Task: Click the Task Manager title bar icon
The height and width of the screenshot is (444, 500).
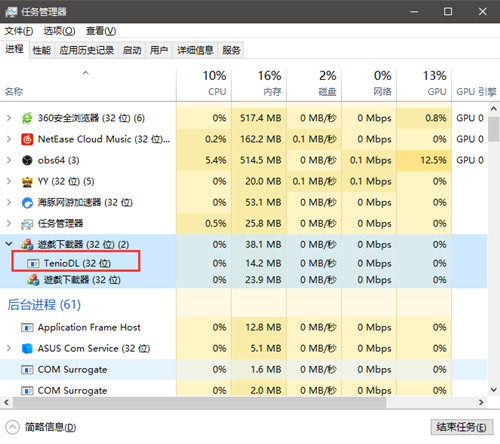Action: pos(11,12)
